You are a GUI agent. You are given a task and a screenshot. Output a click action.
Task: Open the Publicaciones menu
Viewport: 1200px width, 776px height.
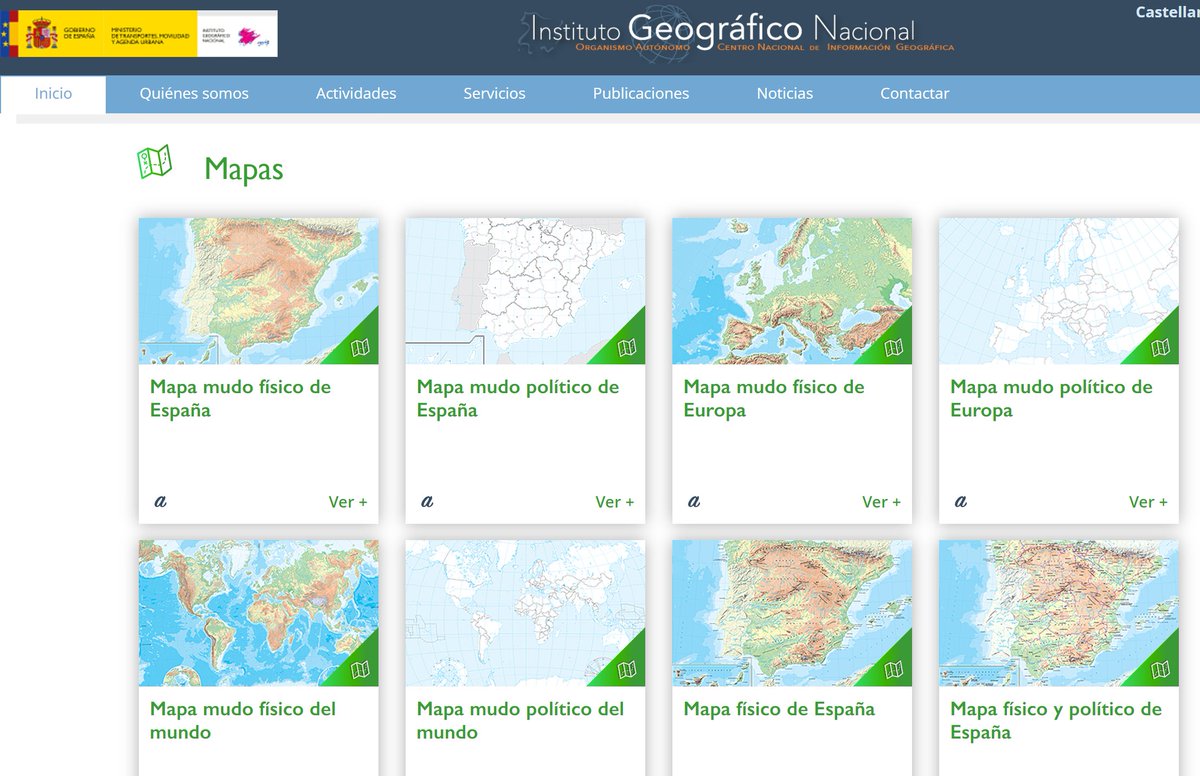pos(641,94)
